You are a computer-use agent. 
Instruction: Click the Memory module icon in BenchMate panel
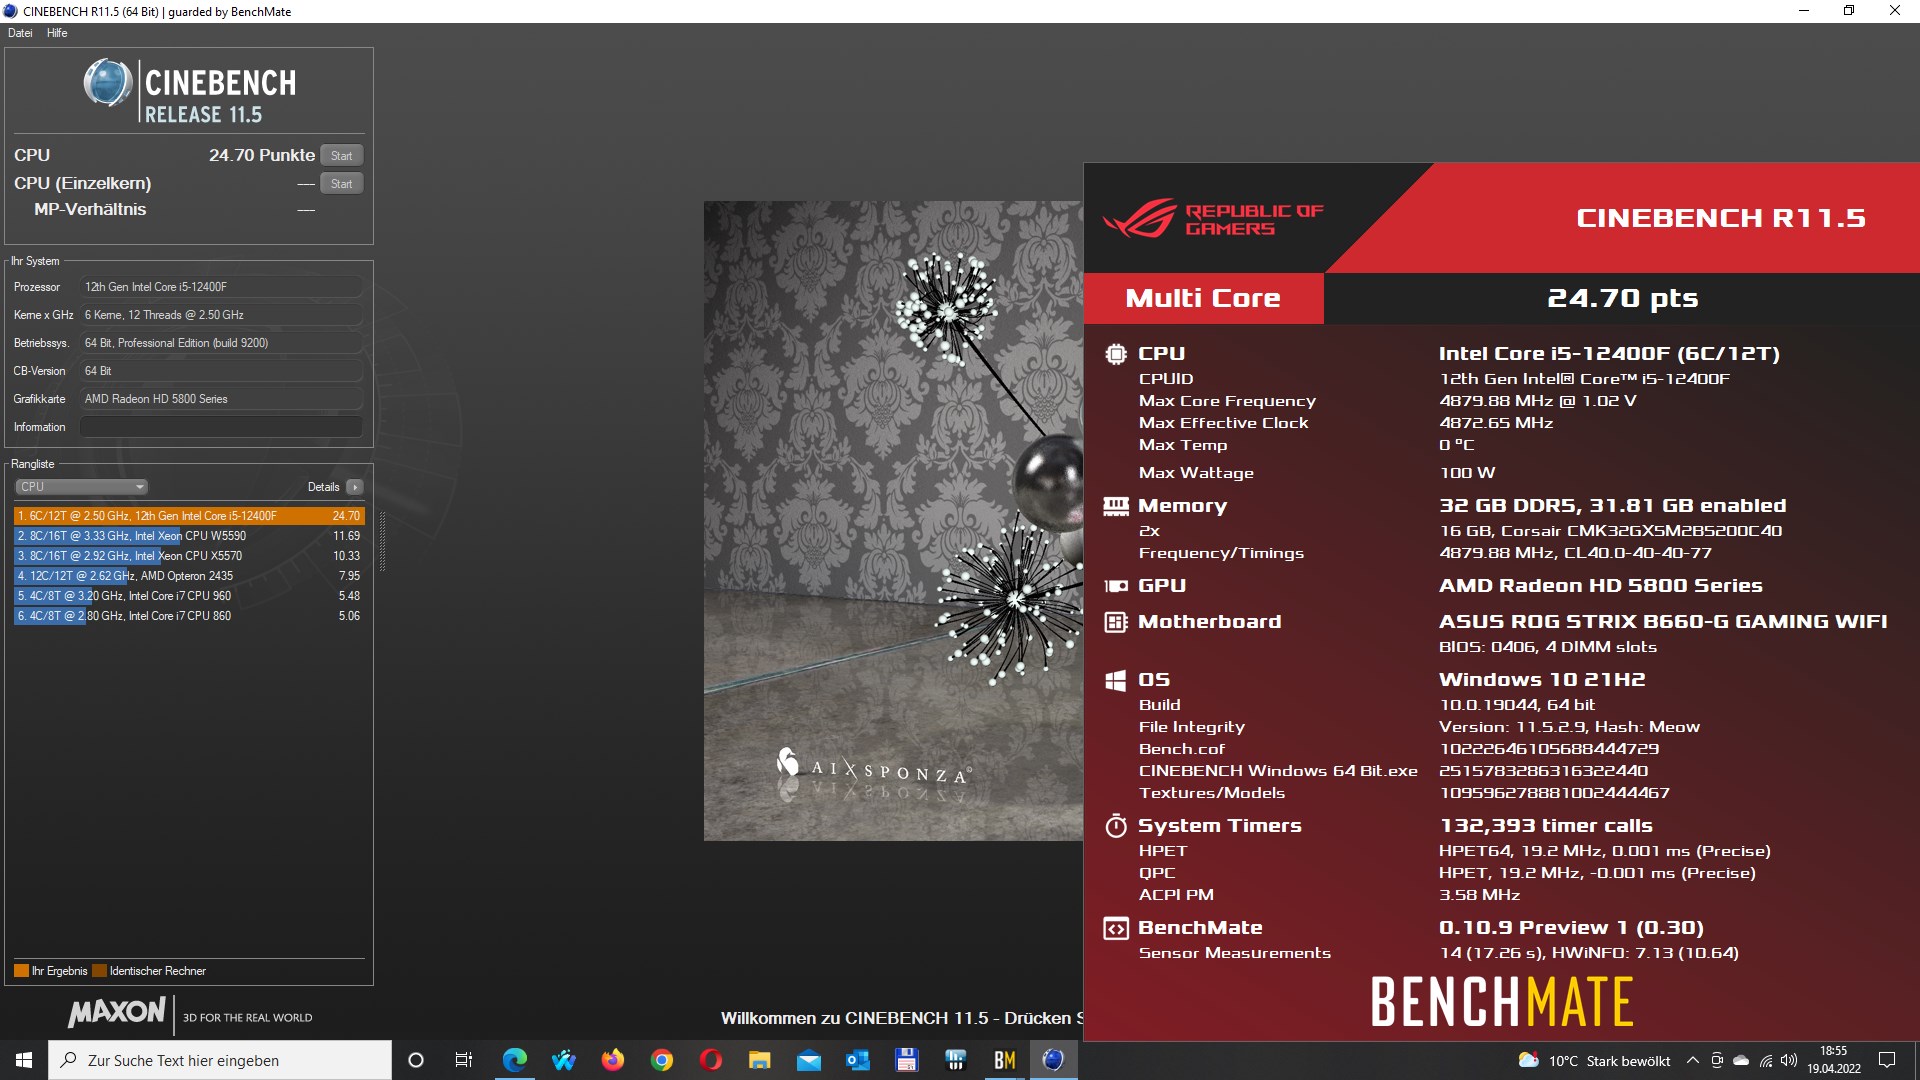point(1116,506)
